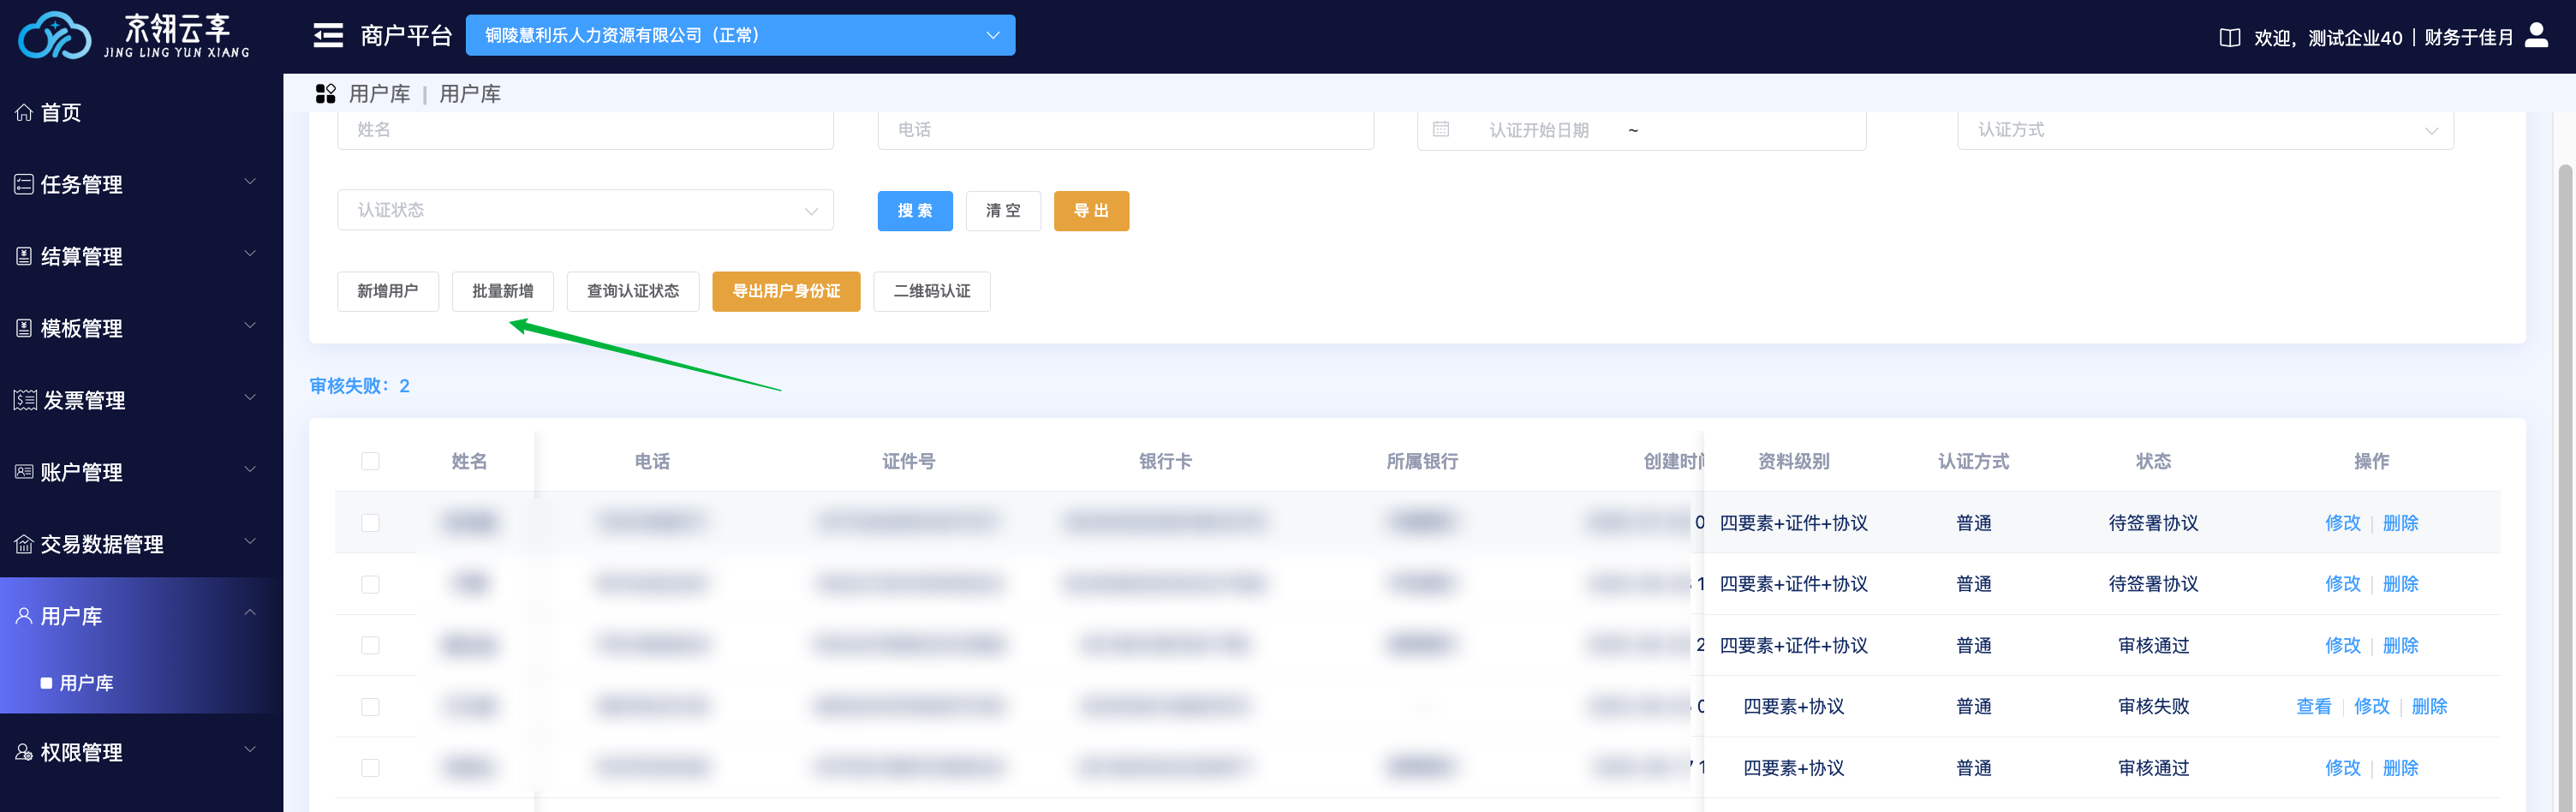
Task: Open the documentation book icon in header
Action: coord(2229,38)
